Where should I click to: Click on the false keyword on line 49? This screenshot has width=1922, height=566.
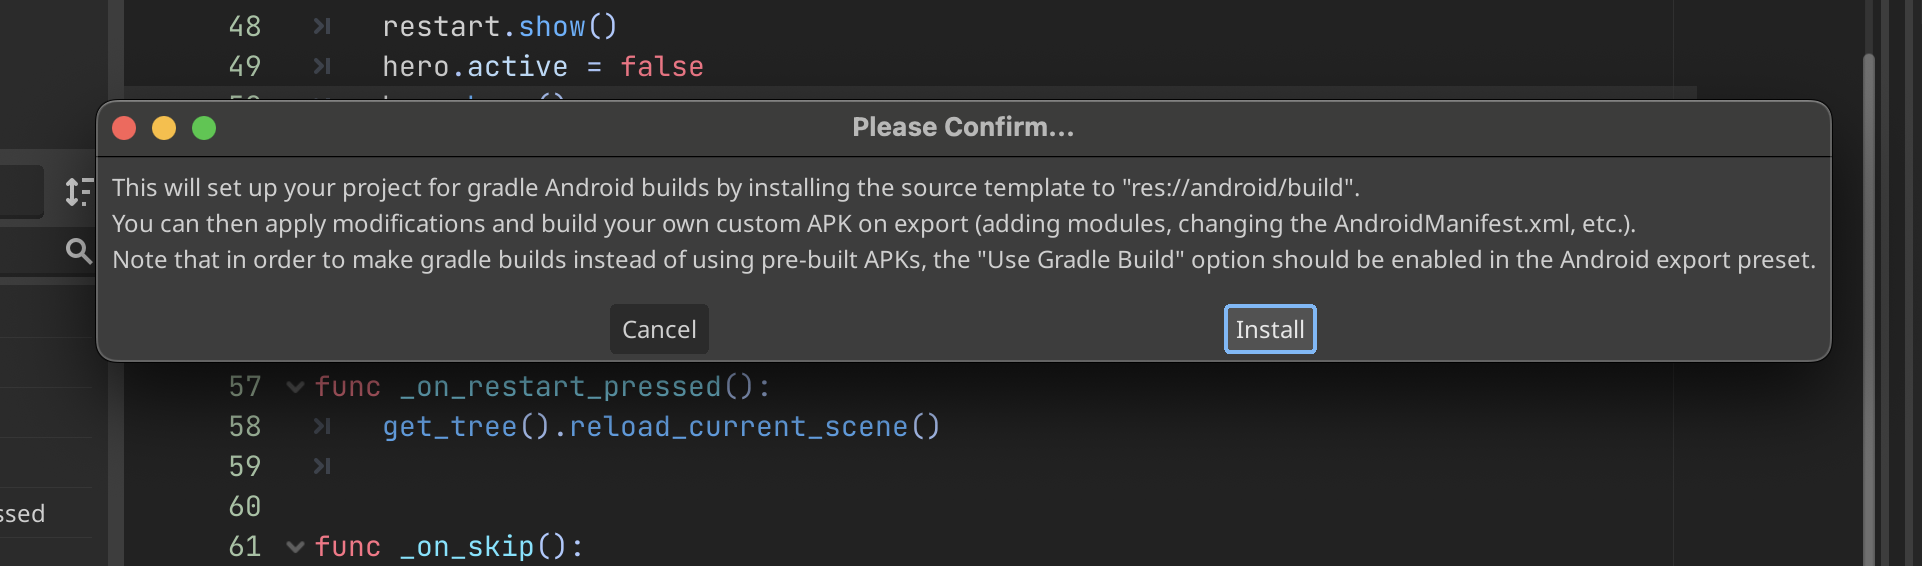coord(662,67)
